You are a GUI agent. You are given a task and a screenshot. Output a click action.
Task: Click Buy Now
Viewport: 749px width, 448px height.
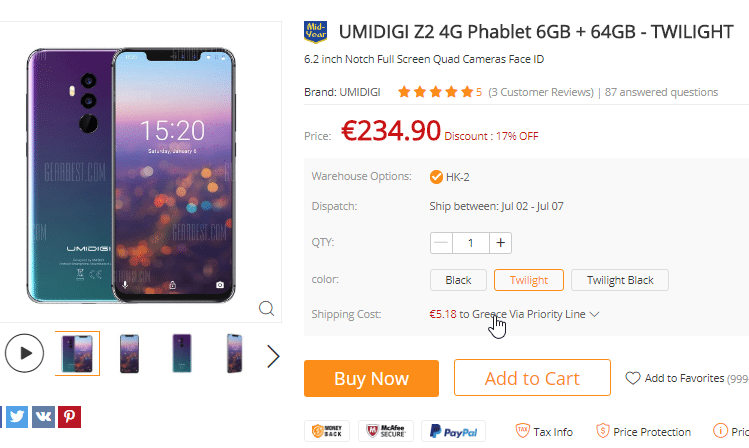(371, 378)
